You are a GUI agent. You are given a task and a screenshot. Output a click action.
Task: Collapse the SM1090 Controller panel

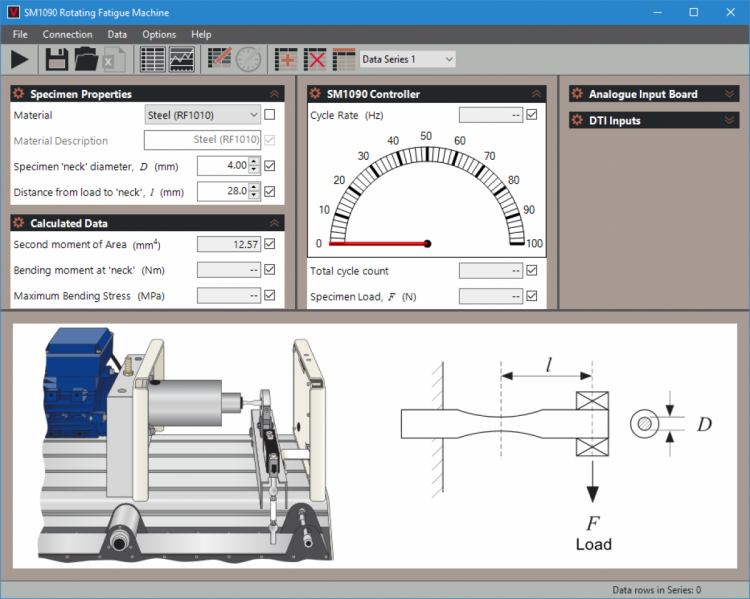[x=536, y=94]
